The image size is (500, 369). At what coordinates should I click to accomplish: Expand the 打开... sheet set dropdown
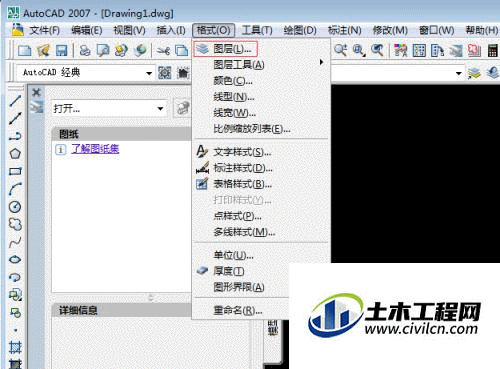(x=160, y=108)
